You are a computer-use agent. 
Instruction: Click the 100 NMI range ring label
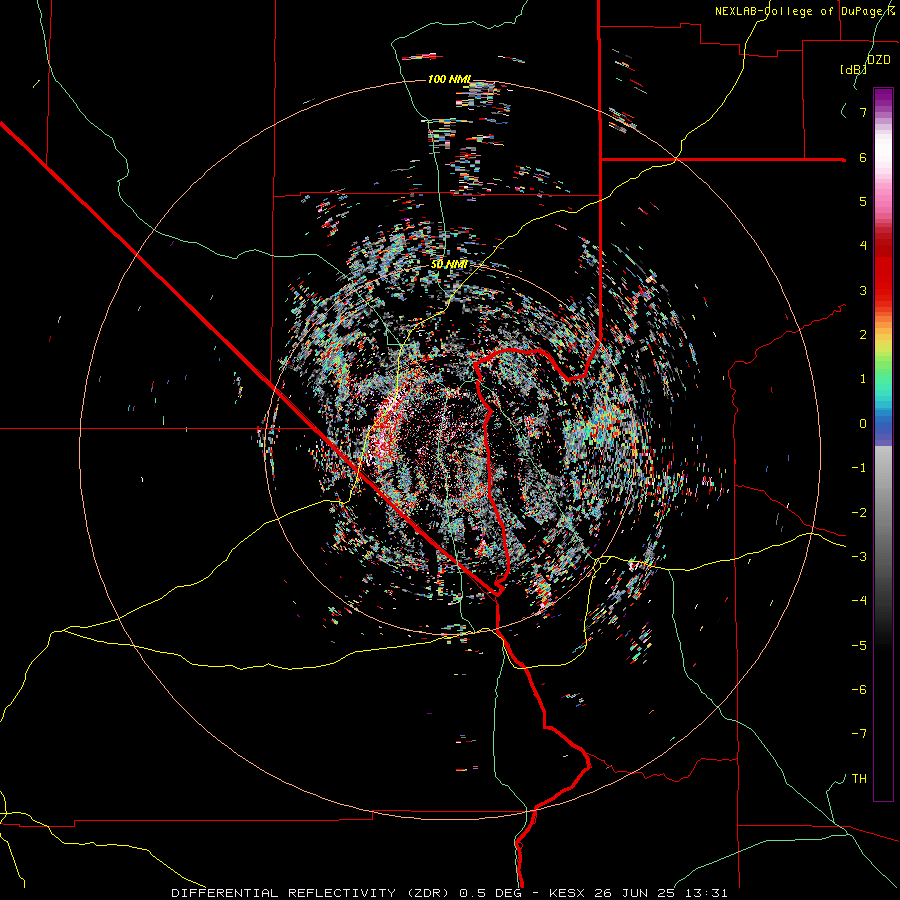click(449, 79)
